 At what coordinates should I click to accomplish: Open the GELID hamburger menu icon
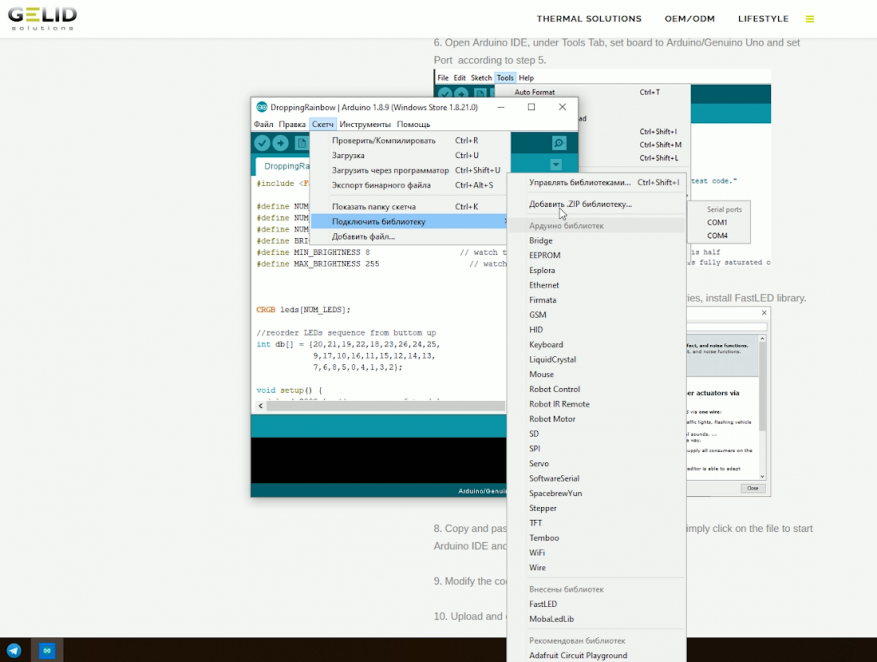coord(809,19)
